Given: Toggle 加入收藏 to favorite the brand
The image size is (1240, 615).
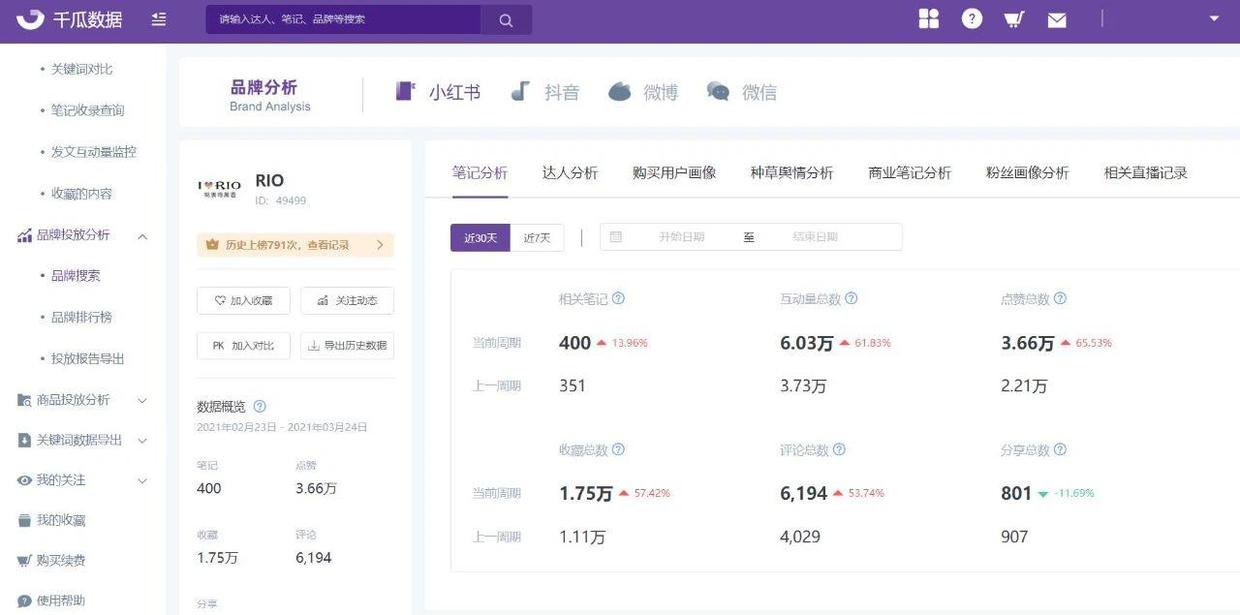Looking at the screenshot, I should [243, 300].
